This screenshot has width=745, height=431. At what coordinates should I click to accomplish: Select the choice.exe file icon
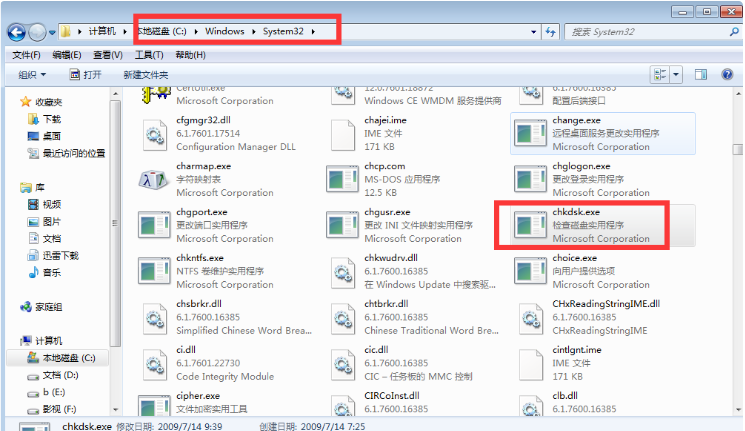pyautogui.click(x=530, y=271)
